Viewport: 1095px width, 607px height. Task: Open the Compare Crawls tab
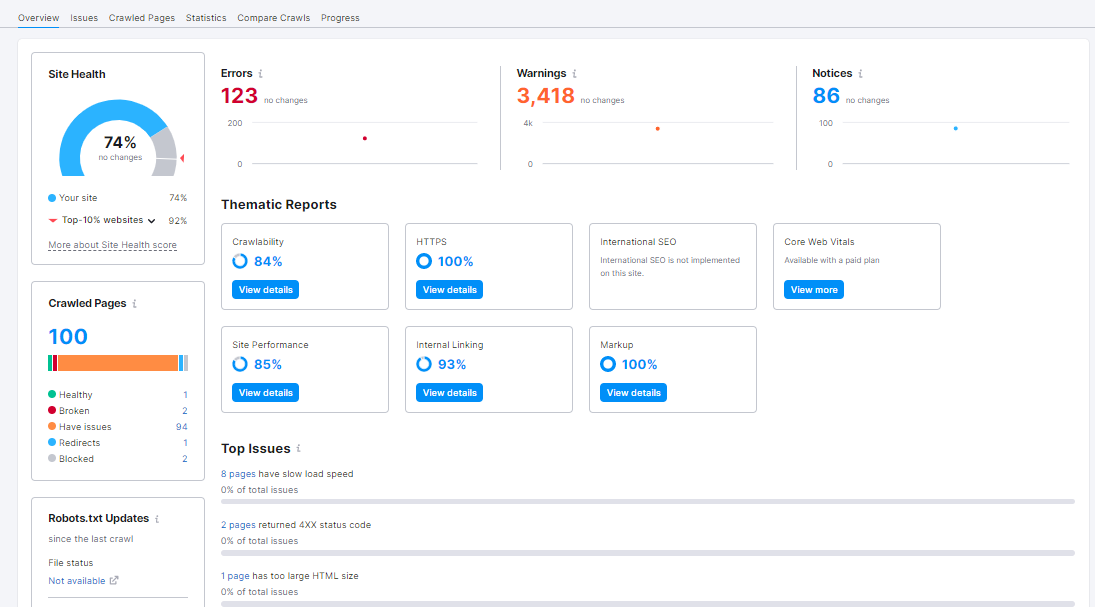(273, 18)
